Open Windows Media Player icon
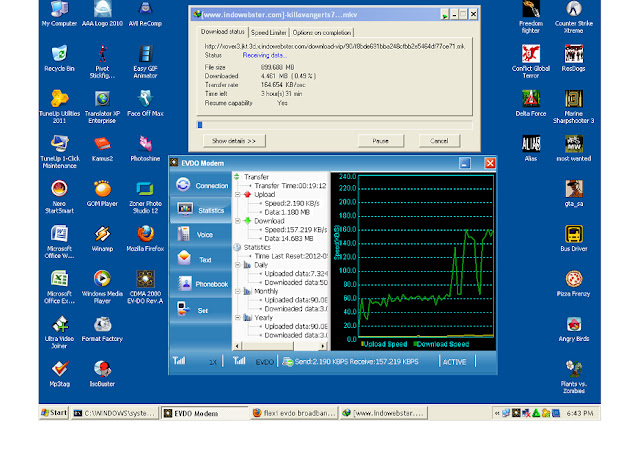This screenshot has height=450, width=640. click(x=102, y=287)
